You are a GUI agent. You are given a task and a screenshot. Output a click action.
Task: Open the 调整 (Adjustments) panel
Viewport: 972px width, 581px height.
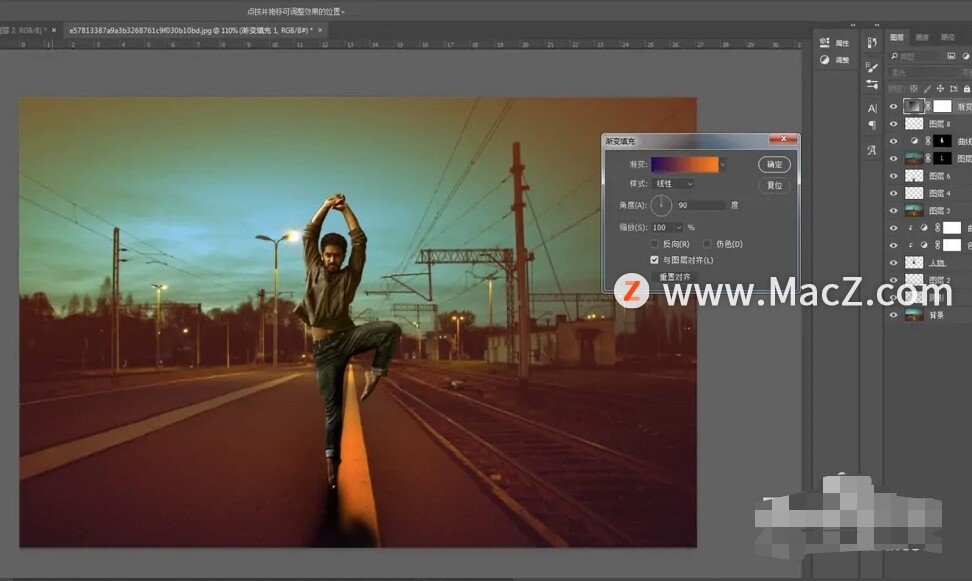point(834,60)
